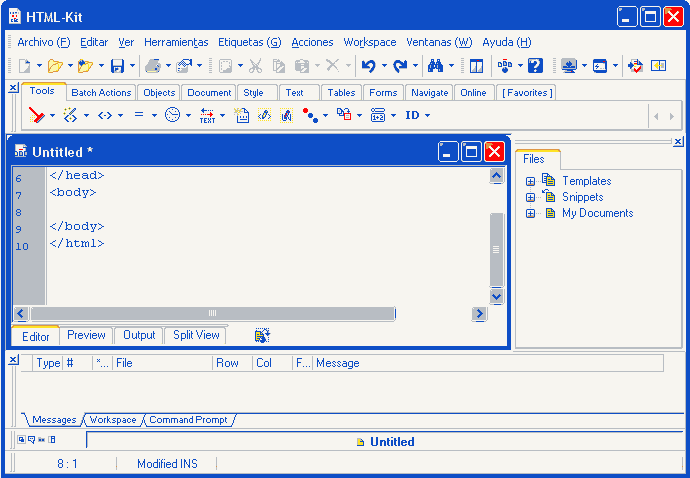This screenshot has height=478, width=690.
Task: Expand the Templates tree node
Action: pos(530,181)
